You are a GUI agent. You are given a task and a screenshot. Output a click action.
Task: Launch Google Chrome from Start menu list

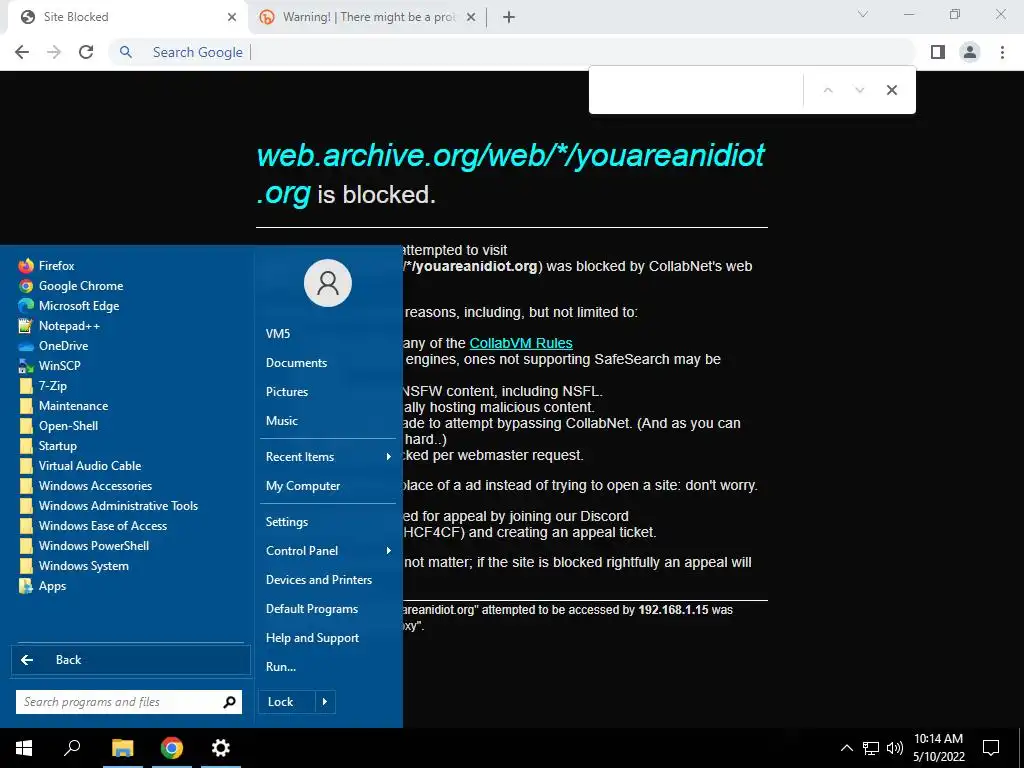(x=80, y=285)
